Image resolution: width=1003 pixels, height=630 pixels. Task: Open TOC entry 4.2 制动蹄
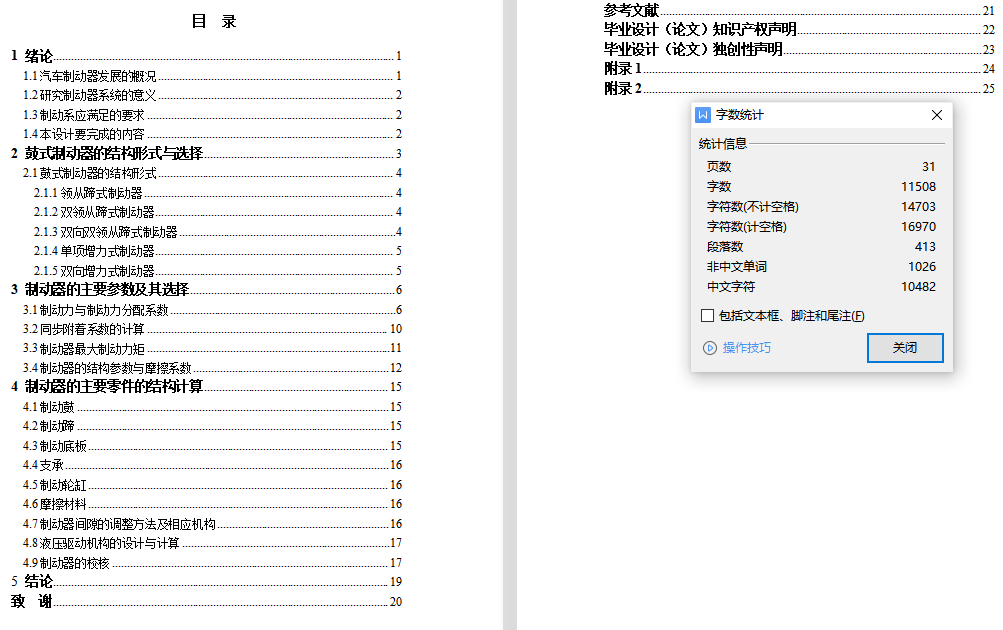pos(212,426)
